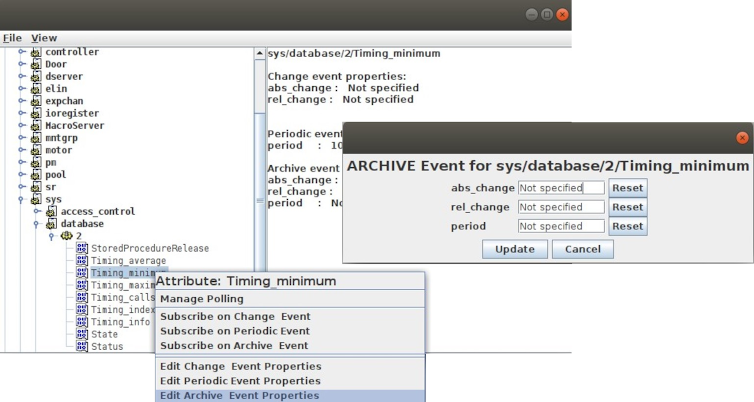Click the pool device icon

tap(36, 175)
